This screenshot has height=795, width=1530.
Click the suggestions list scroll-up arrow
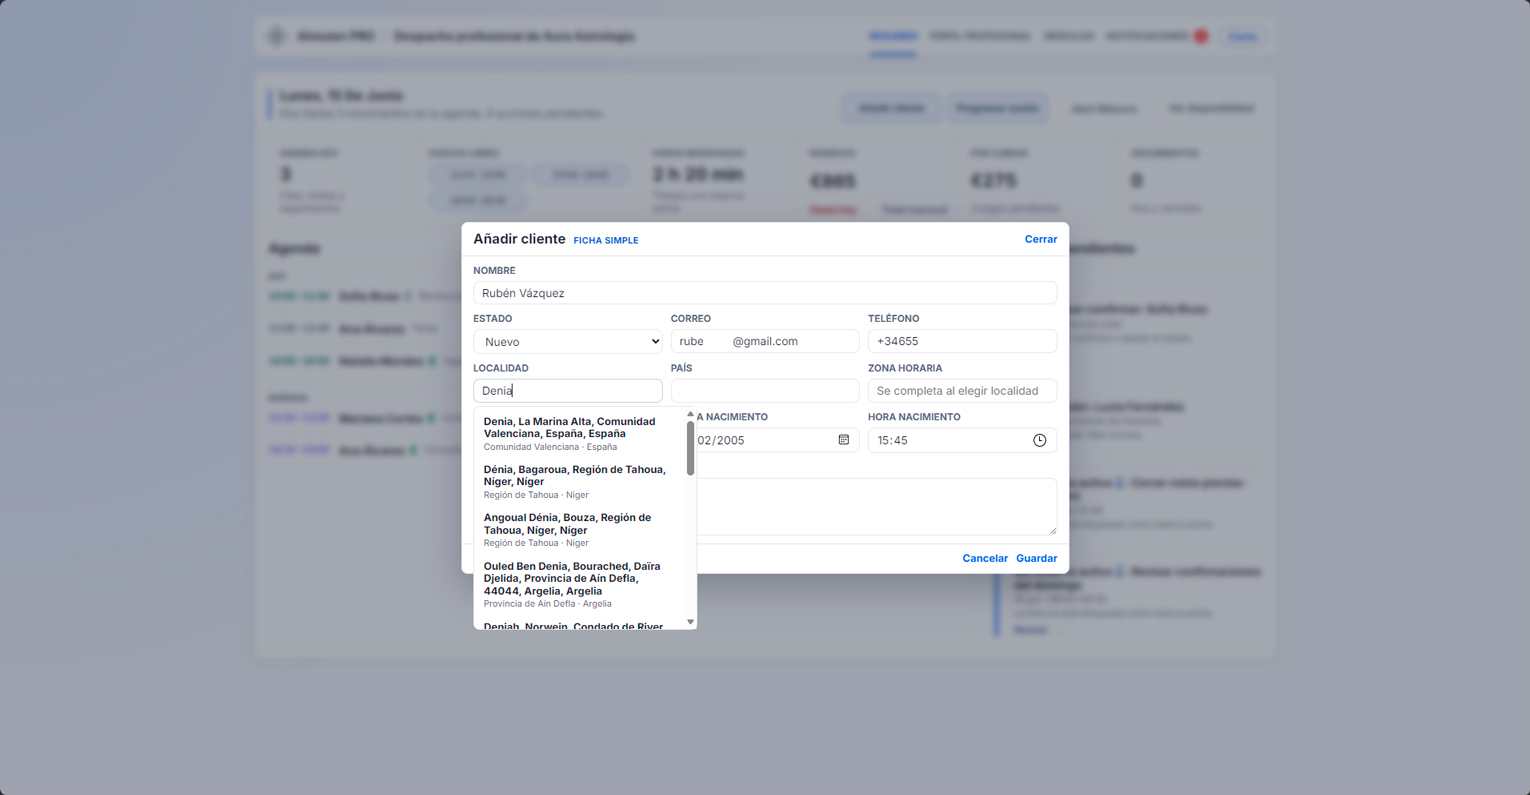pos(690,414)
